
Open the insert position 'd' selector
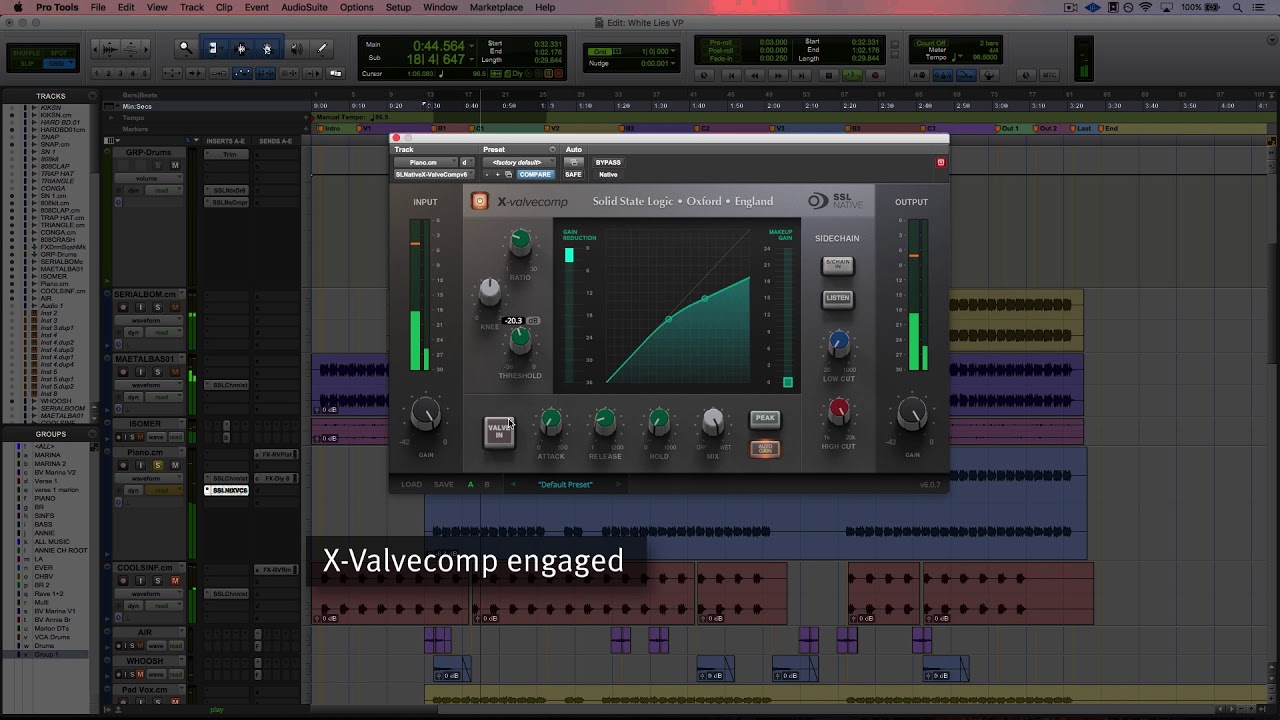click(465, 162)
